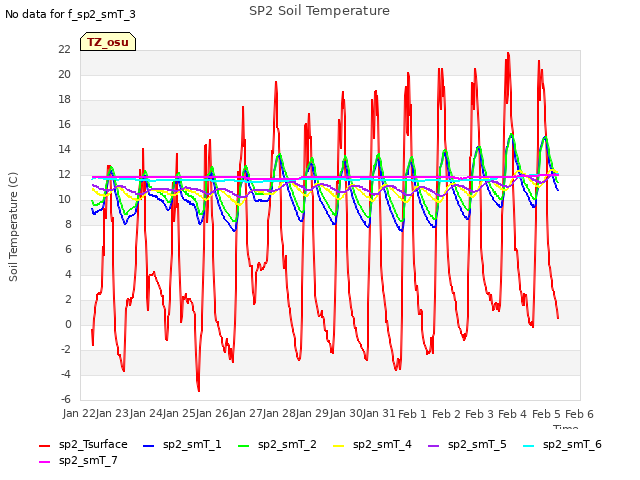The image size is (640, 480).
Task: Click the 8 y-axis tick label
Action: [x=68, y=224]
